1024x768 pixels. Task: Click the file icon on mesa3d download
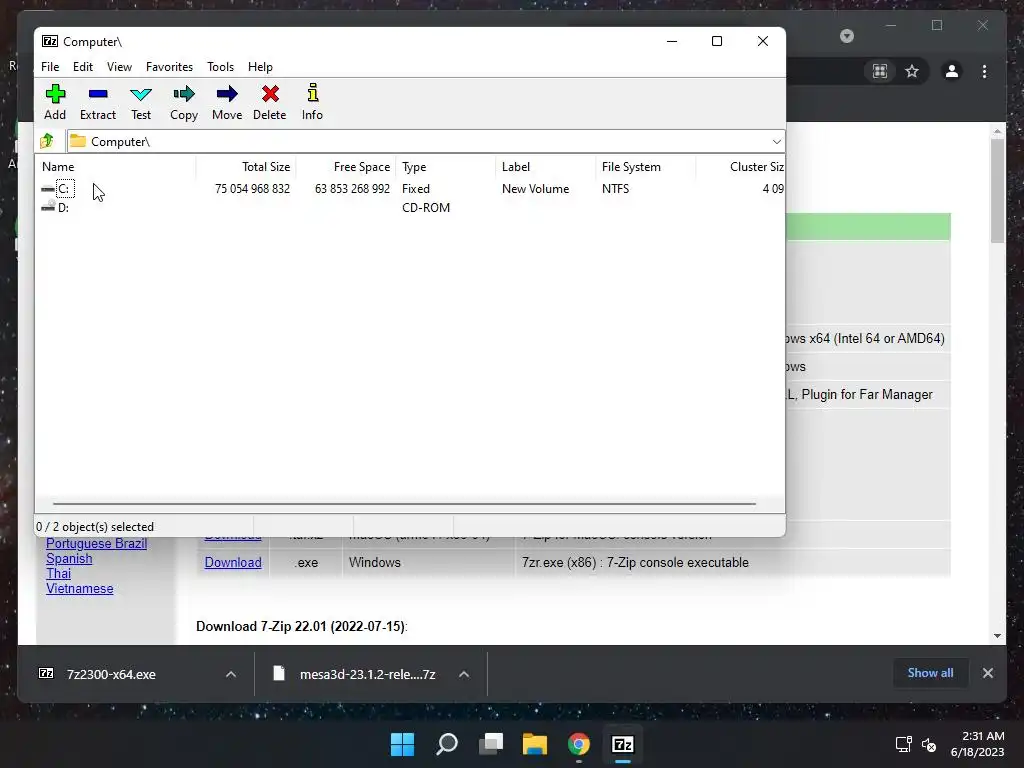click(x=279, y=673)
